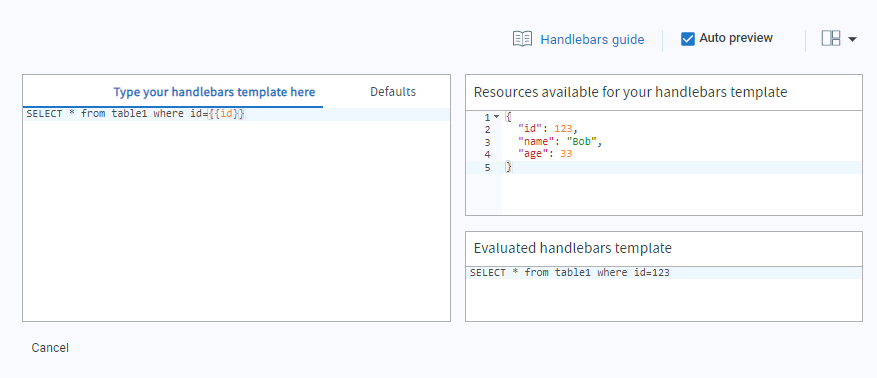Open the Handlebars guide book icon
The width and height of the screenshot is (877, 378).
[522, 39]
